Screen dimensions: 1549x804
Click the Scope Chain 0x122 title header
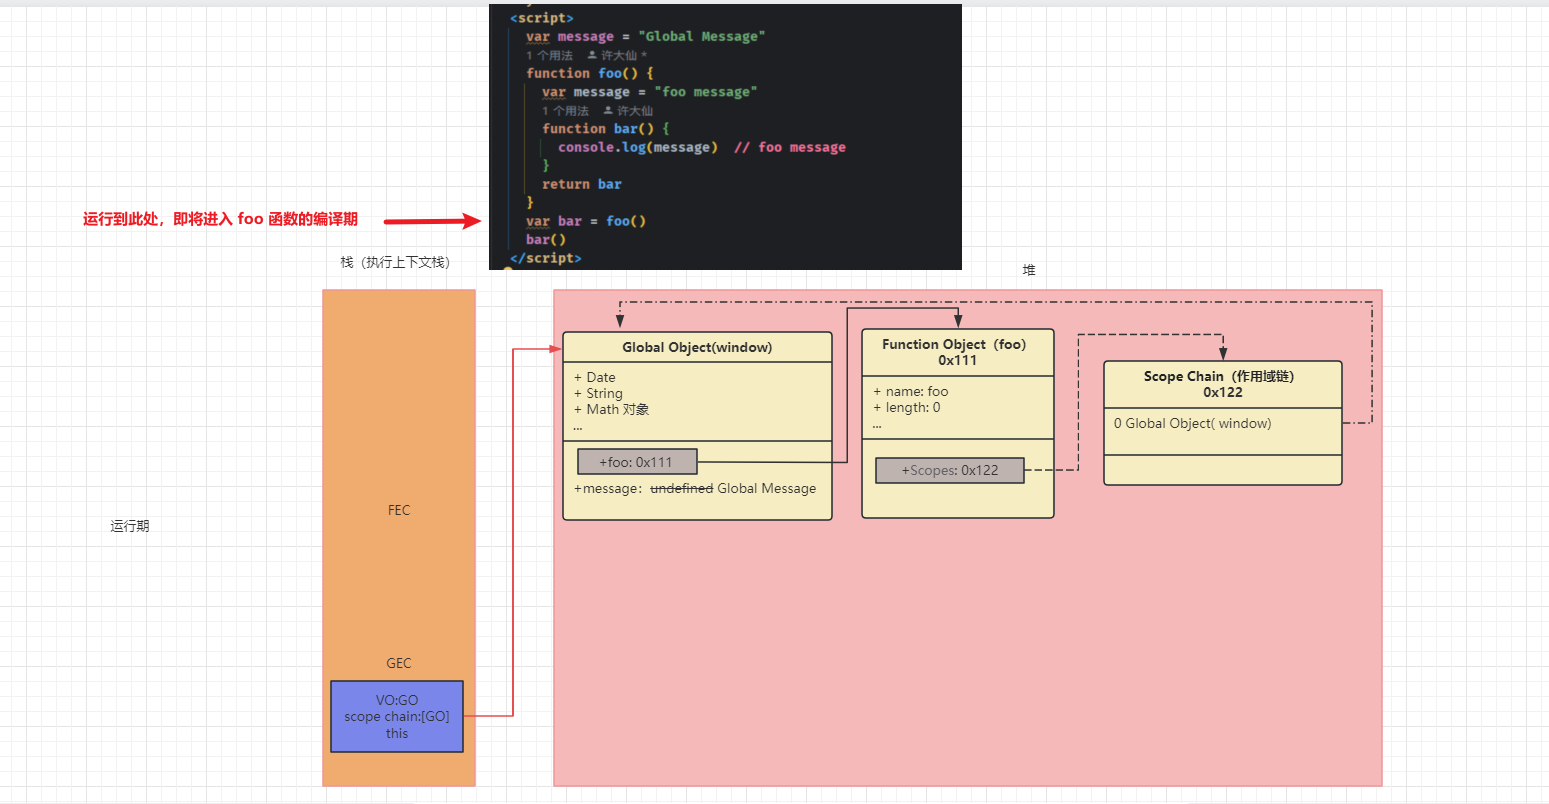1222,384
